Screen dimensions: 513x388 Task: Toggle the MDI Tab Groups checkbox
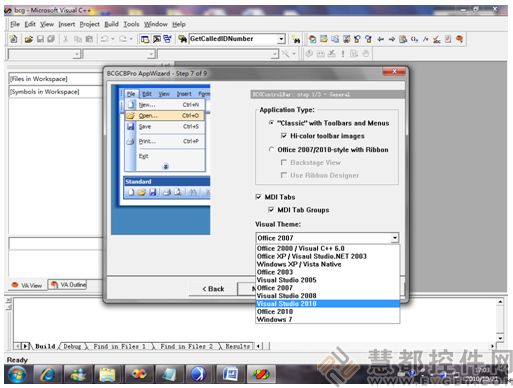[x=271, y=210]
